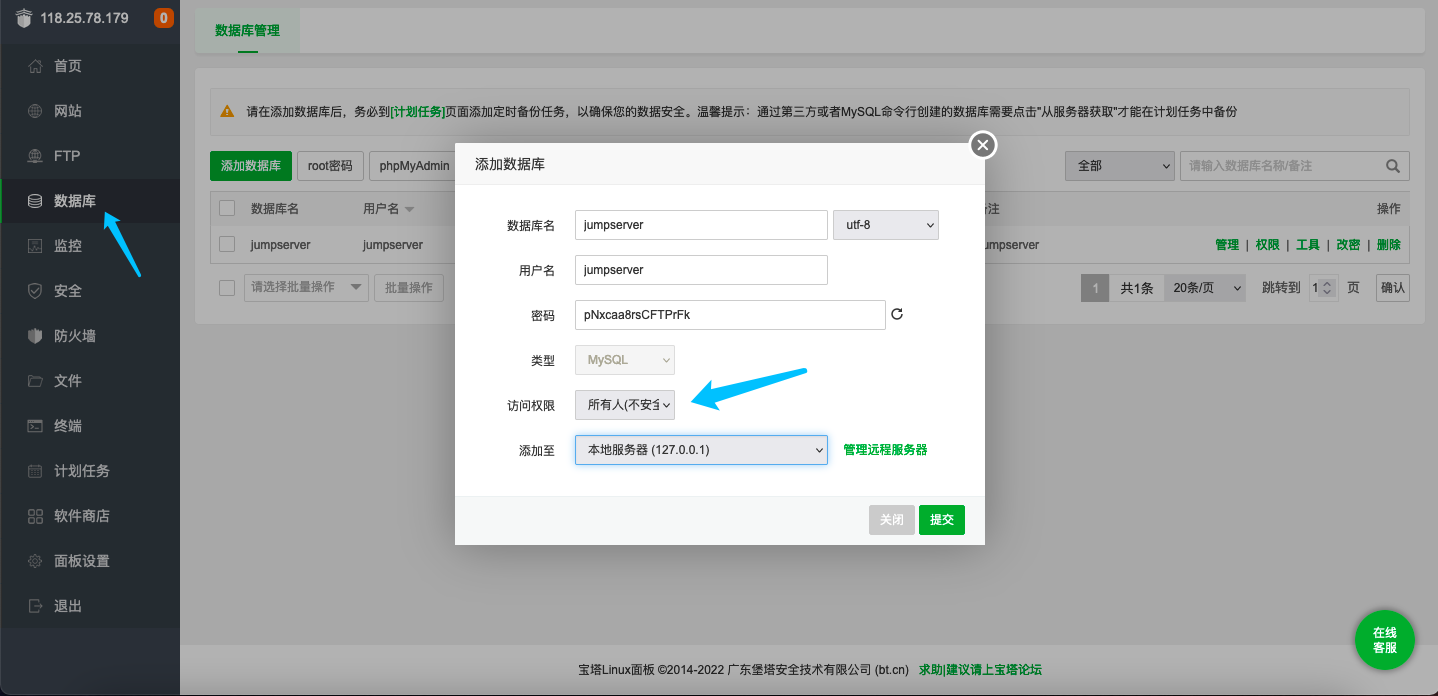Click the warning triangle icon in the notice
This screenshot has height=696, width=1438.
(x=227, y=112)
